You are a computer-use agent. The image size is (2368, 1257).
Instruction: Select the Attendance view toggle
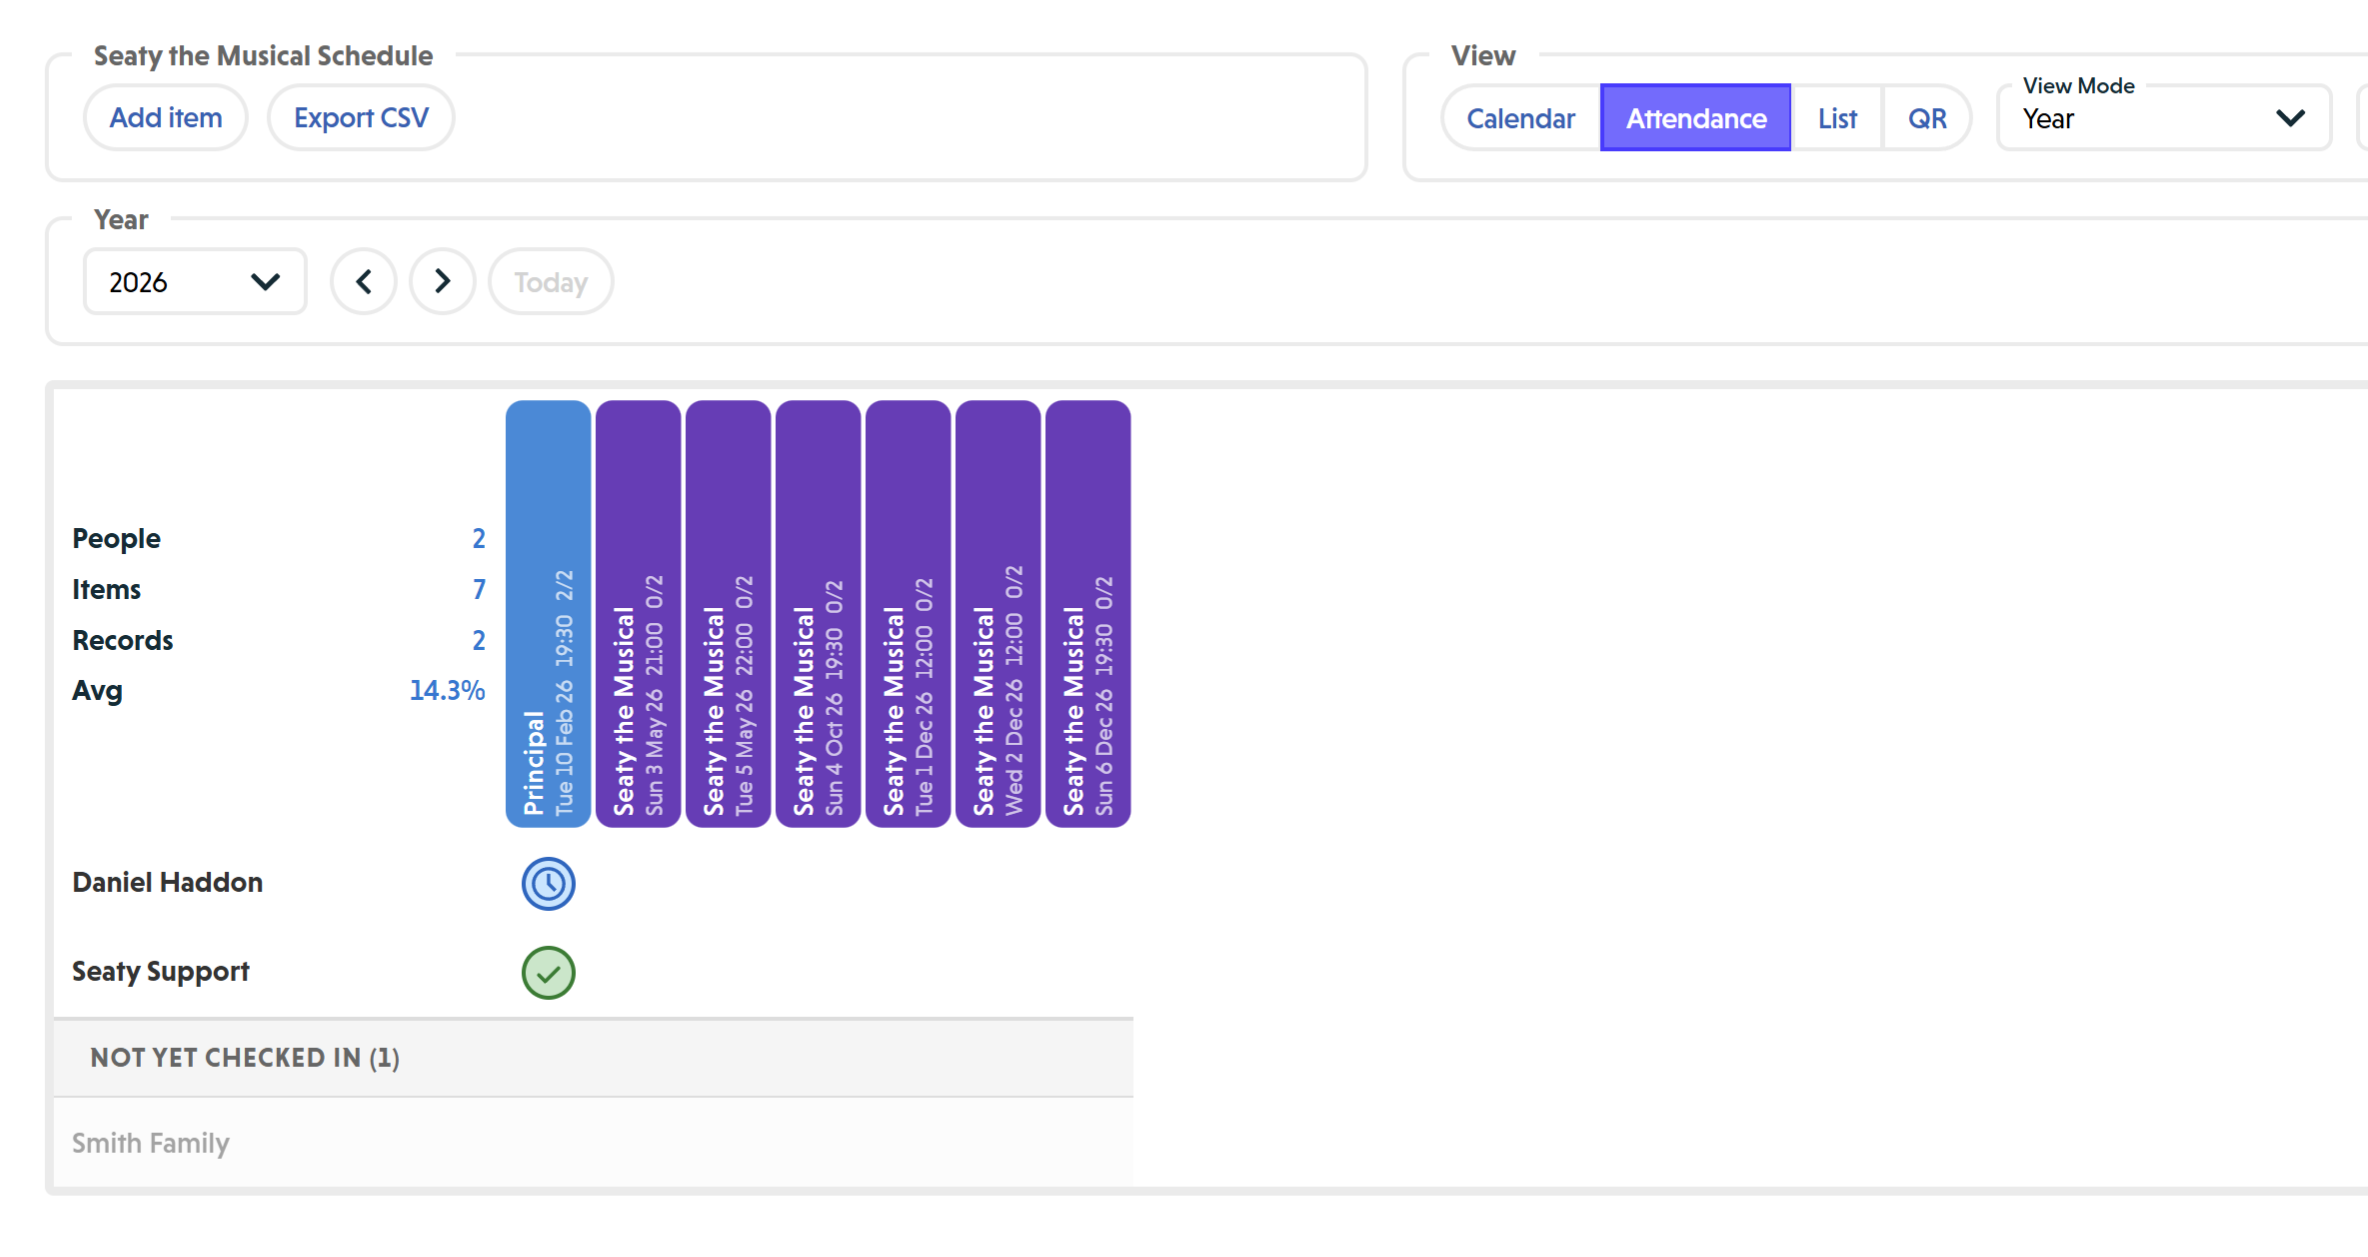[x=1695, y=117]
